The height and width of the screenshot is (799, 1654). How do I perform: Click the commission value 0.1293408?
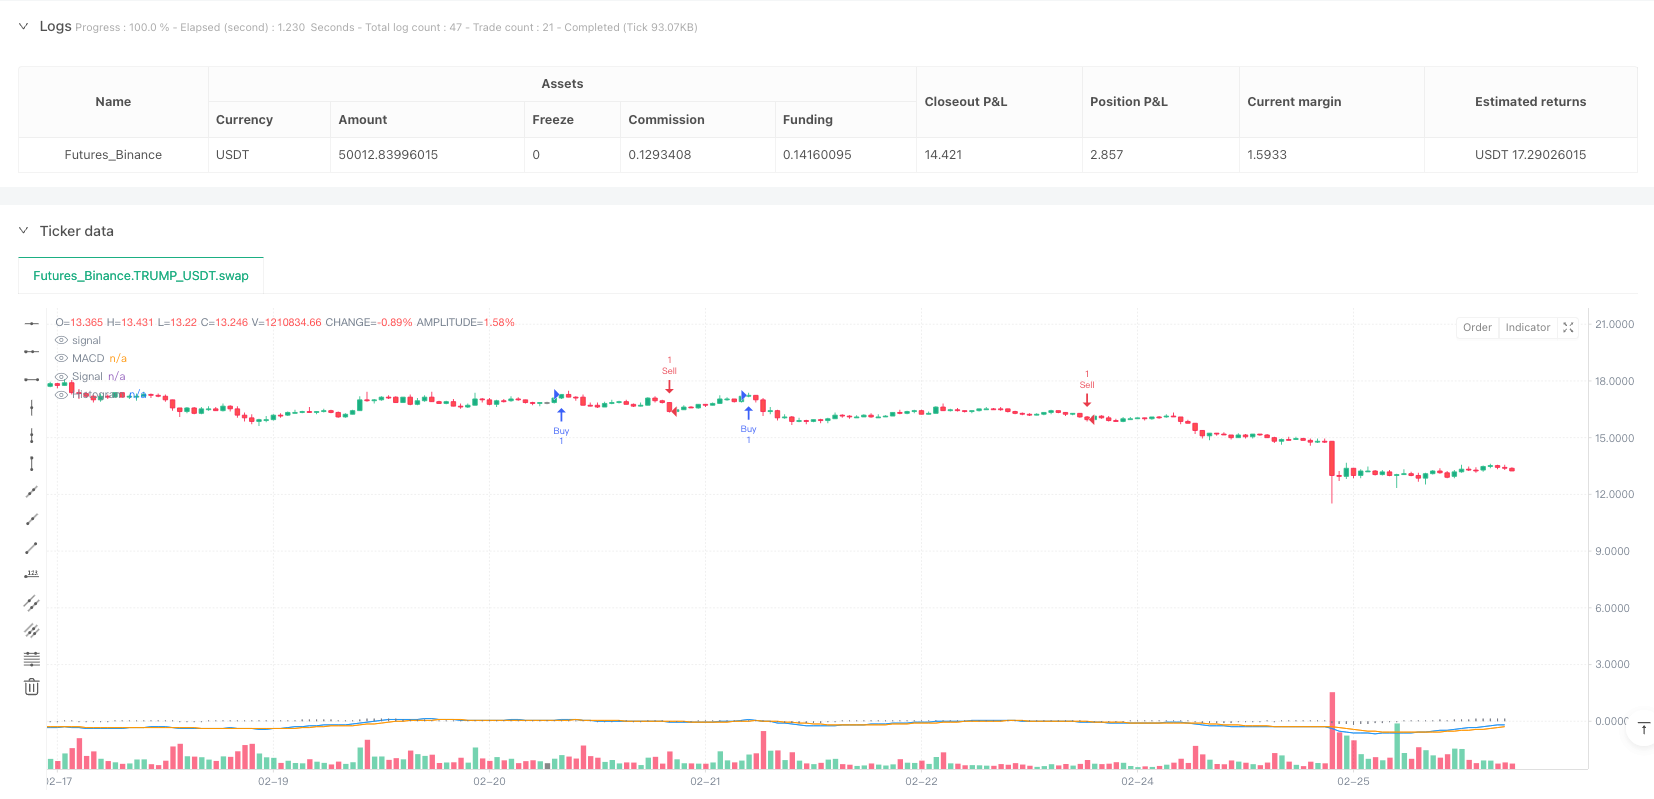[660, 155]
